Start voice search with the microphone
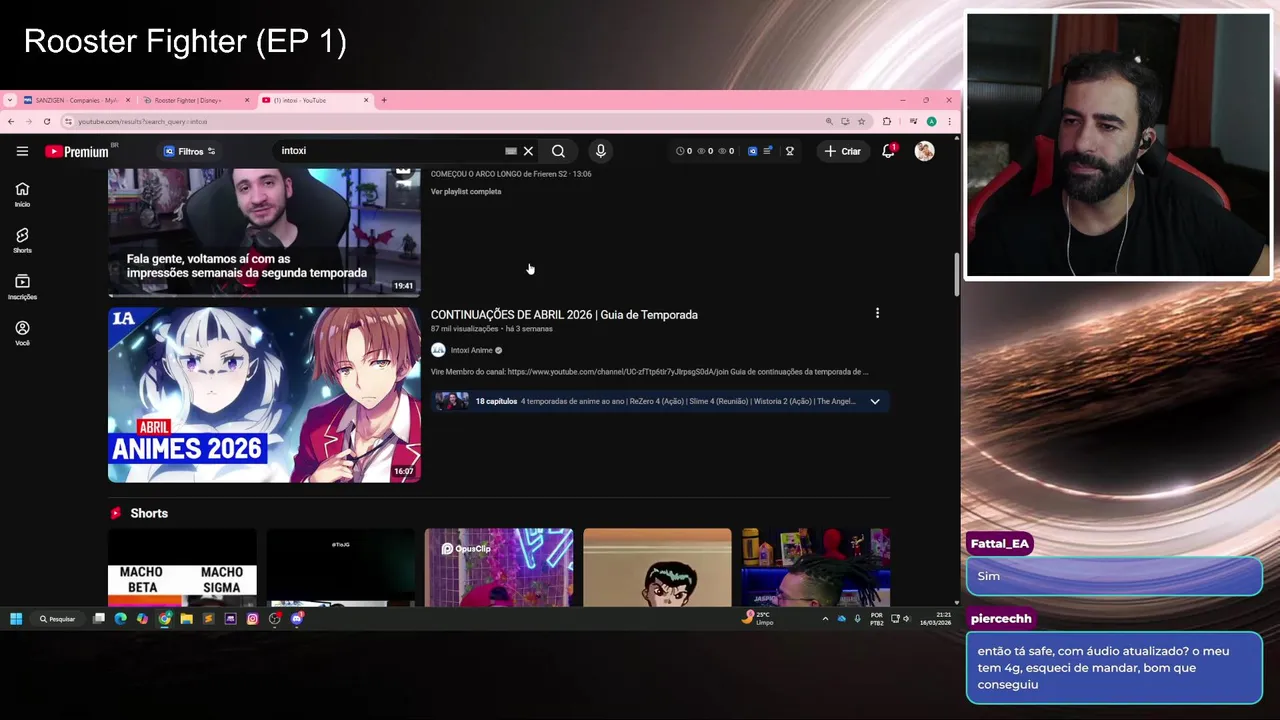 600,151
